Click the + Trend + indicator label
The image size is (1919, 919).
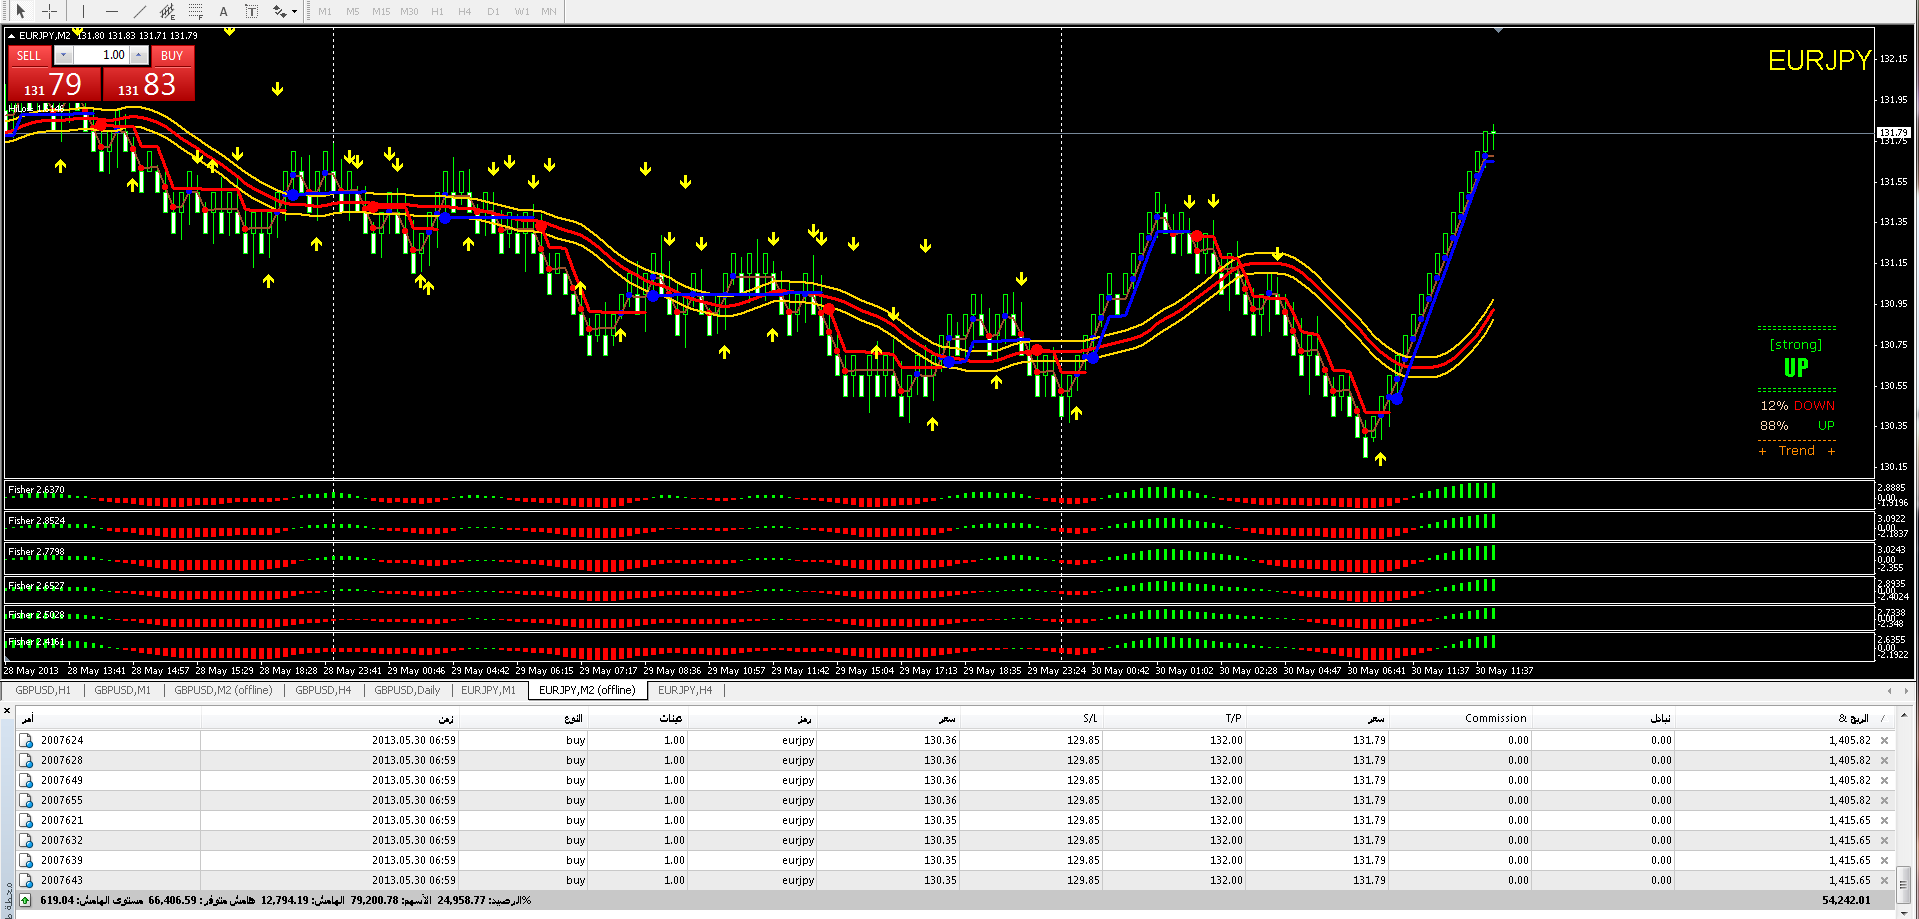1797,451
